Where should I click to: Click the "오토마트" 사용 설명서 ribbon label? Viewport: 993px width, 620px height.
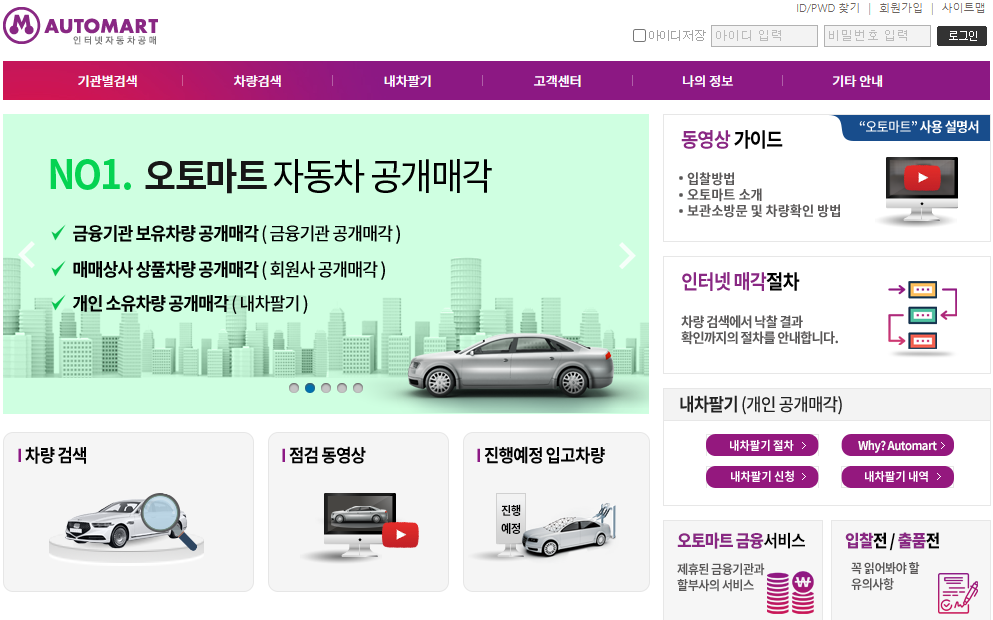[x=919, y=127]
